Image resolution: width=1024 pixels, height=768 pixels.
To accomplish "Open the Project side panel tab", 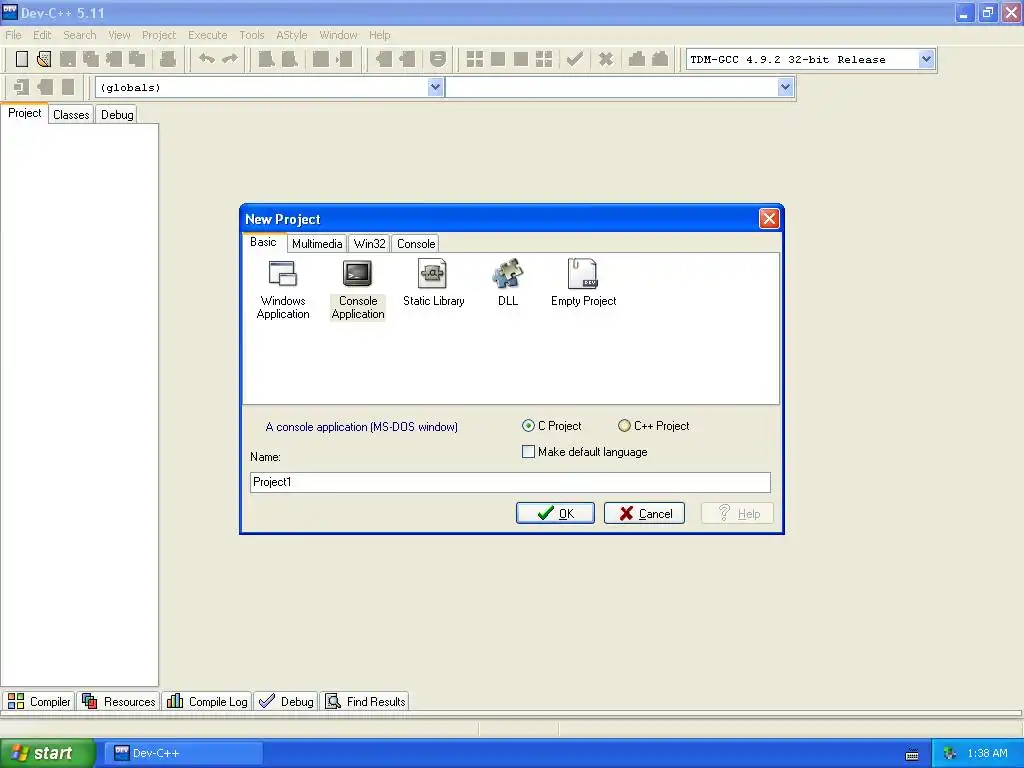I will pos(24,113).
